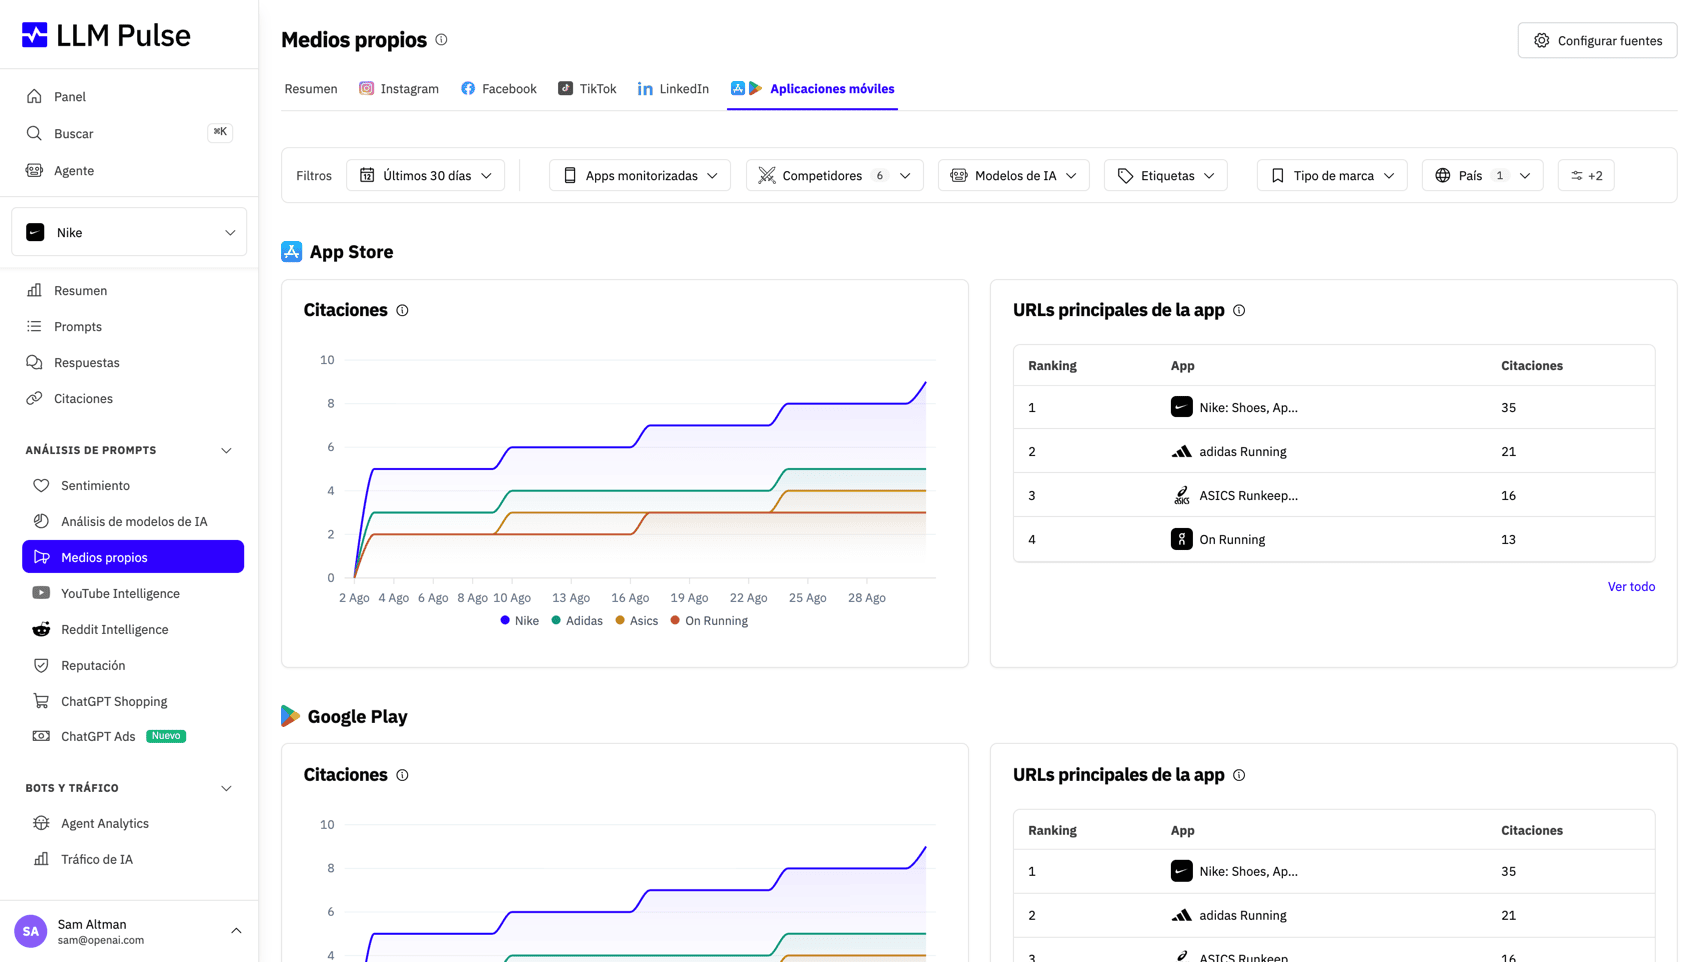
Task: Switch to the Instagram tab
Action: click(399, 89)
